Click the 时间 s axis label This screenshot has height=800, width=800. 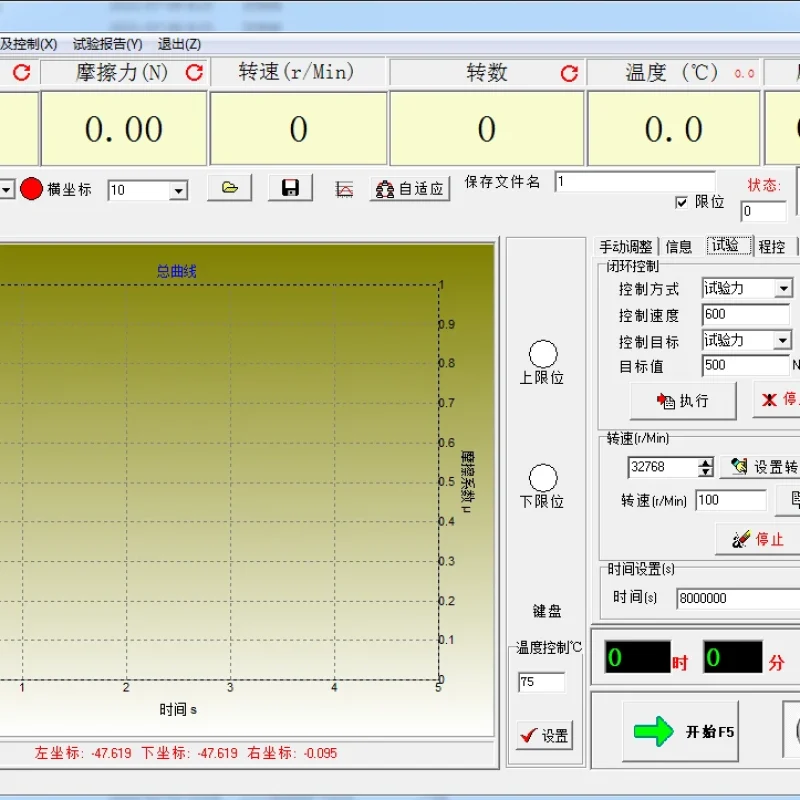(x=178, y=710)
